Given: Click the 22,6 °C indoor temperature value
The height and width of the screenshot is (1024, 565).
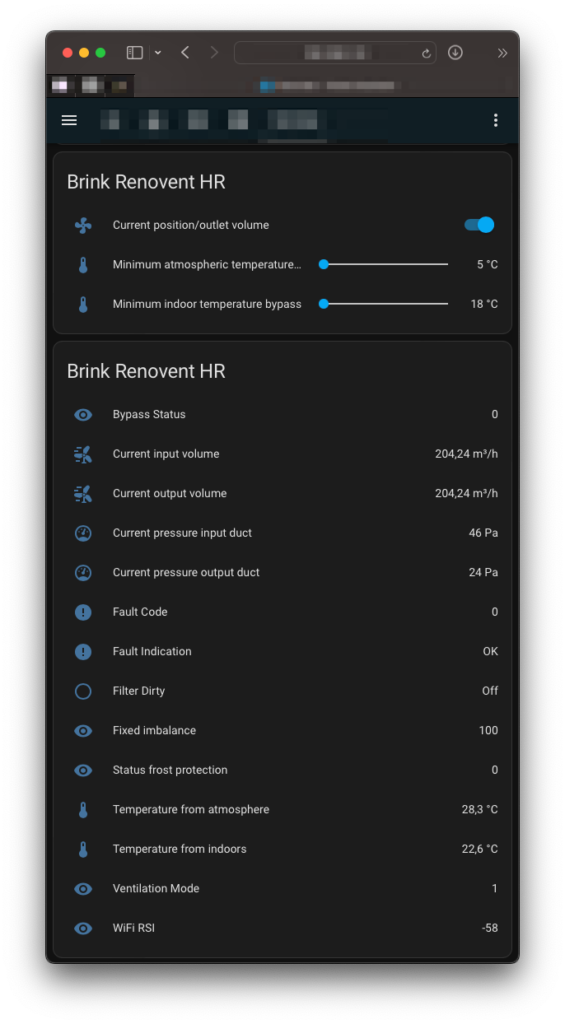Looking at the screenshot, I should point(479,850).
